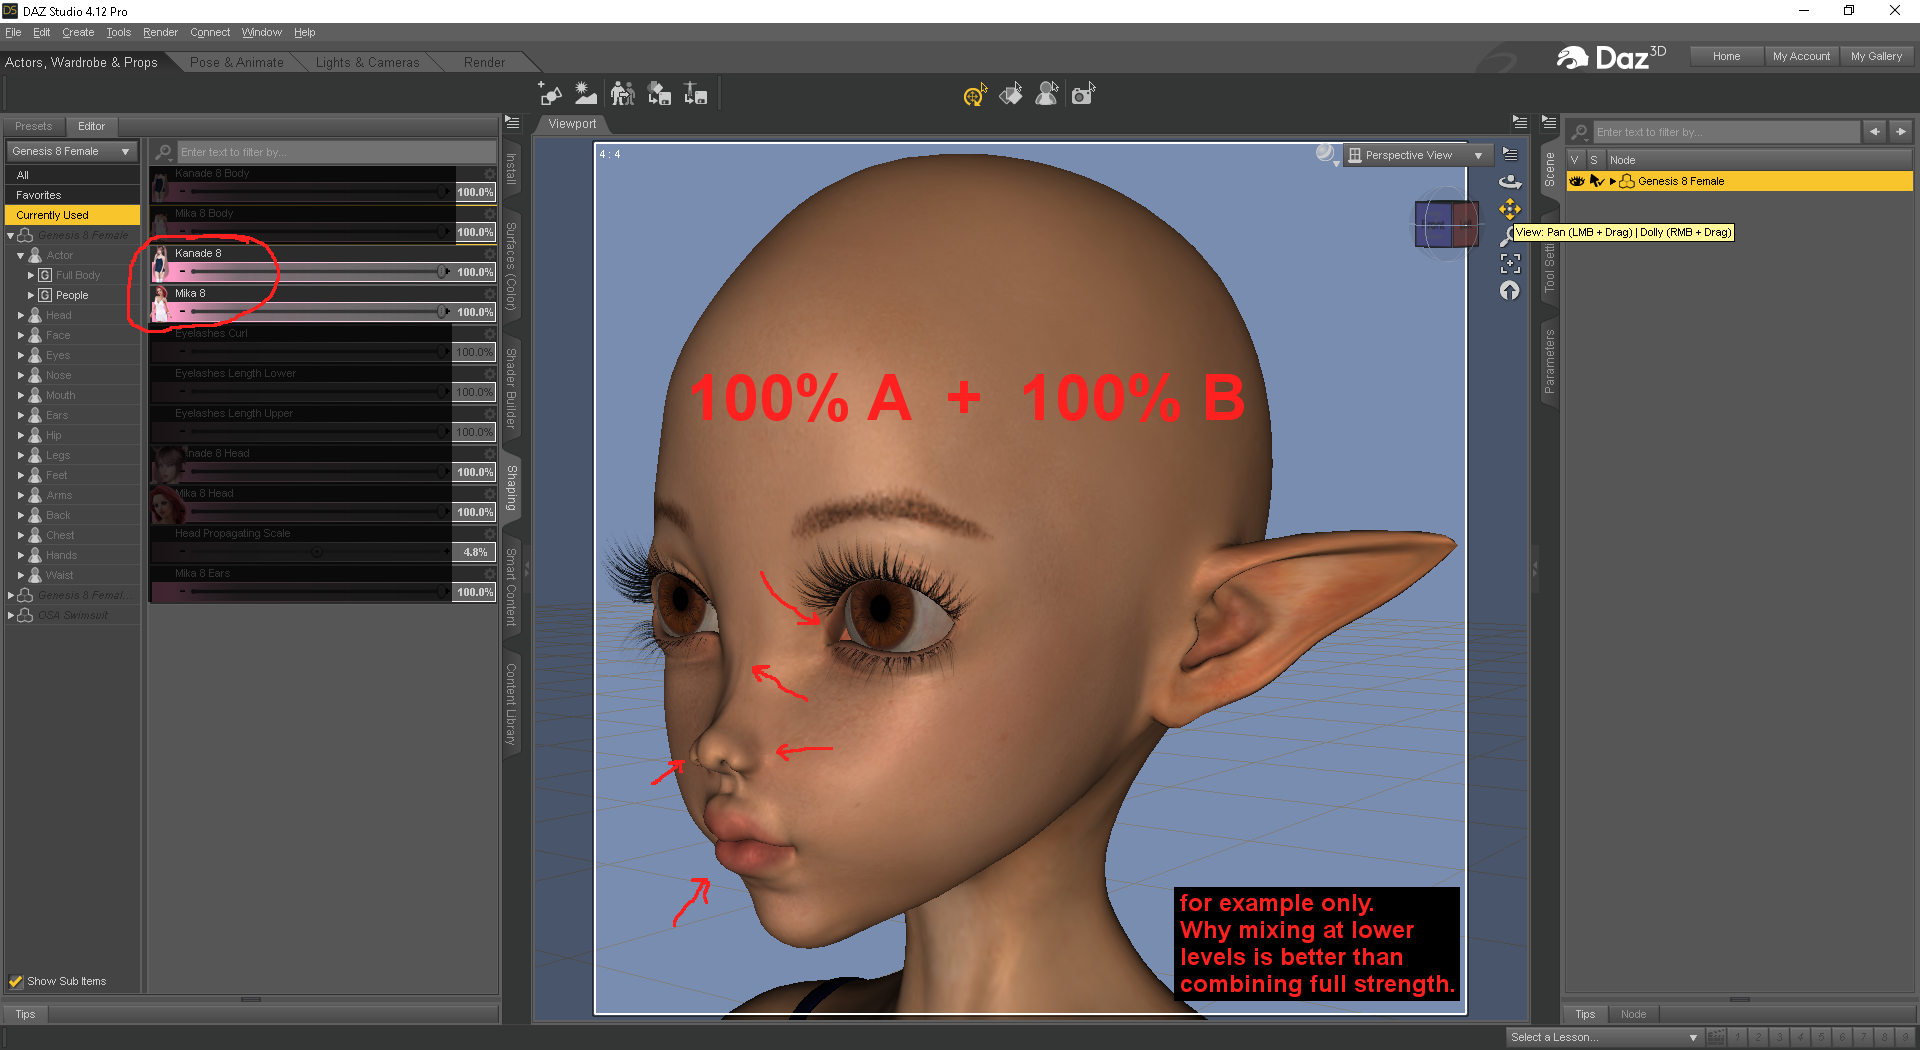Screen dimensions: 1920x1050
Task: Select the Favorites filter
Action: pos(72,195)
